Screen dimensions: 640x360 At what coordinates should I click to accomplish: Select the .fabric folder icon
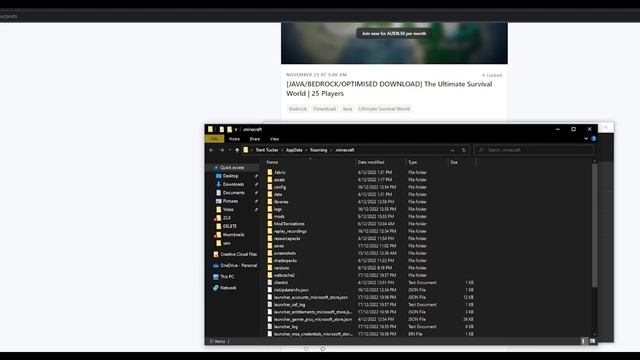click(x=270, y=172)
